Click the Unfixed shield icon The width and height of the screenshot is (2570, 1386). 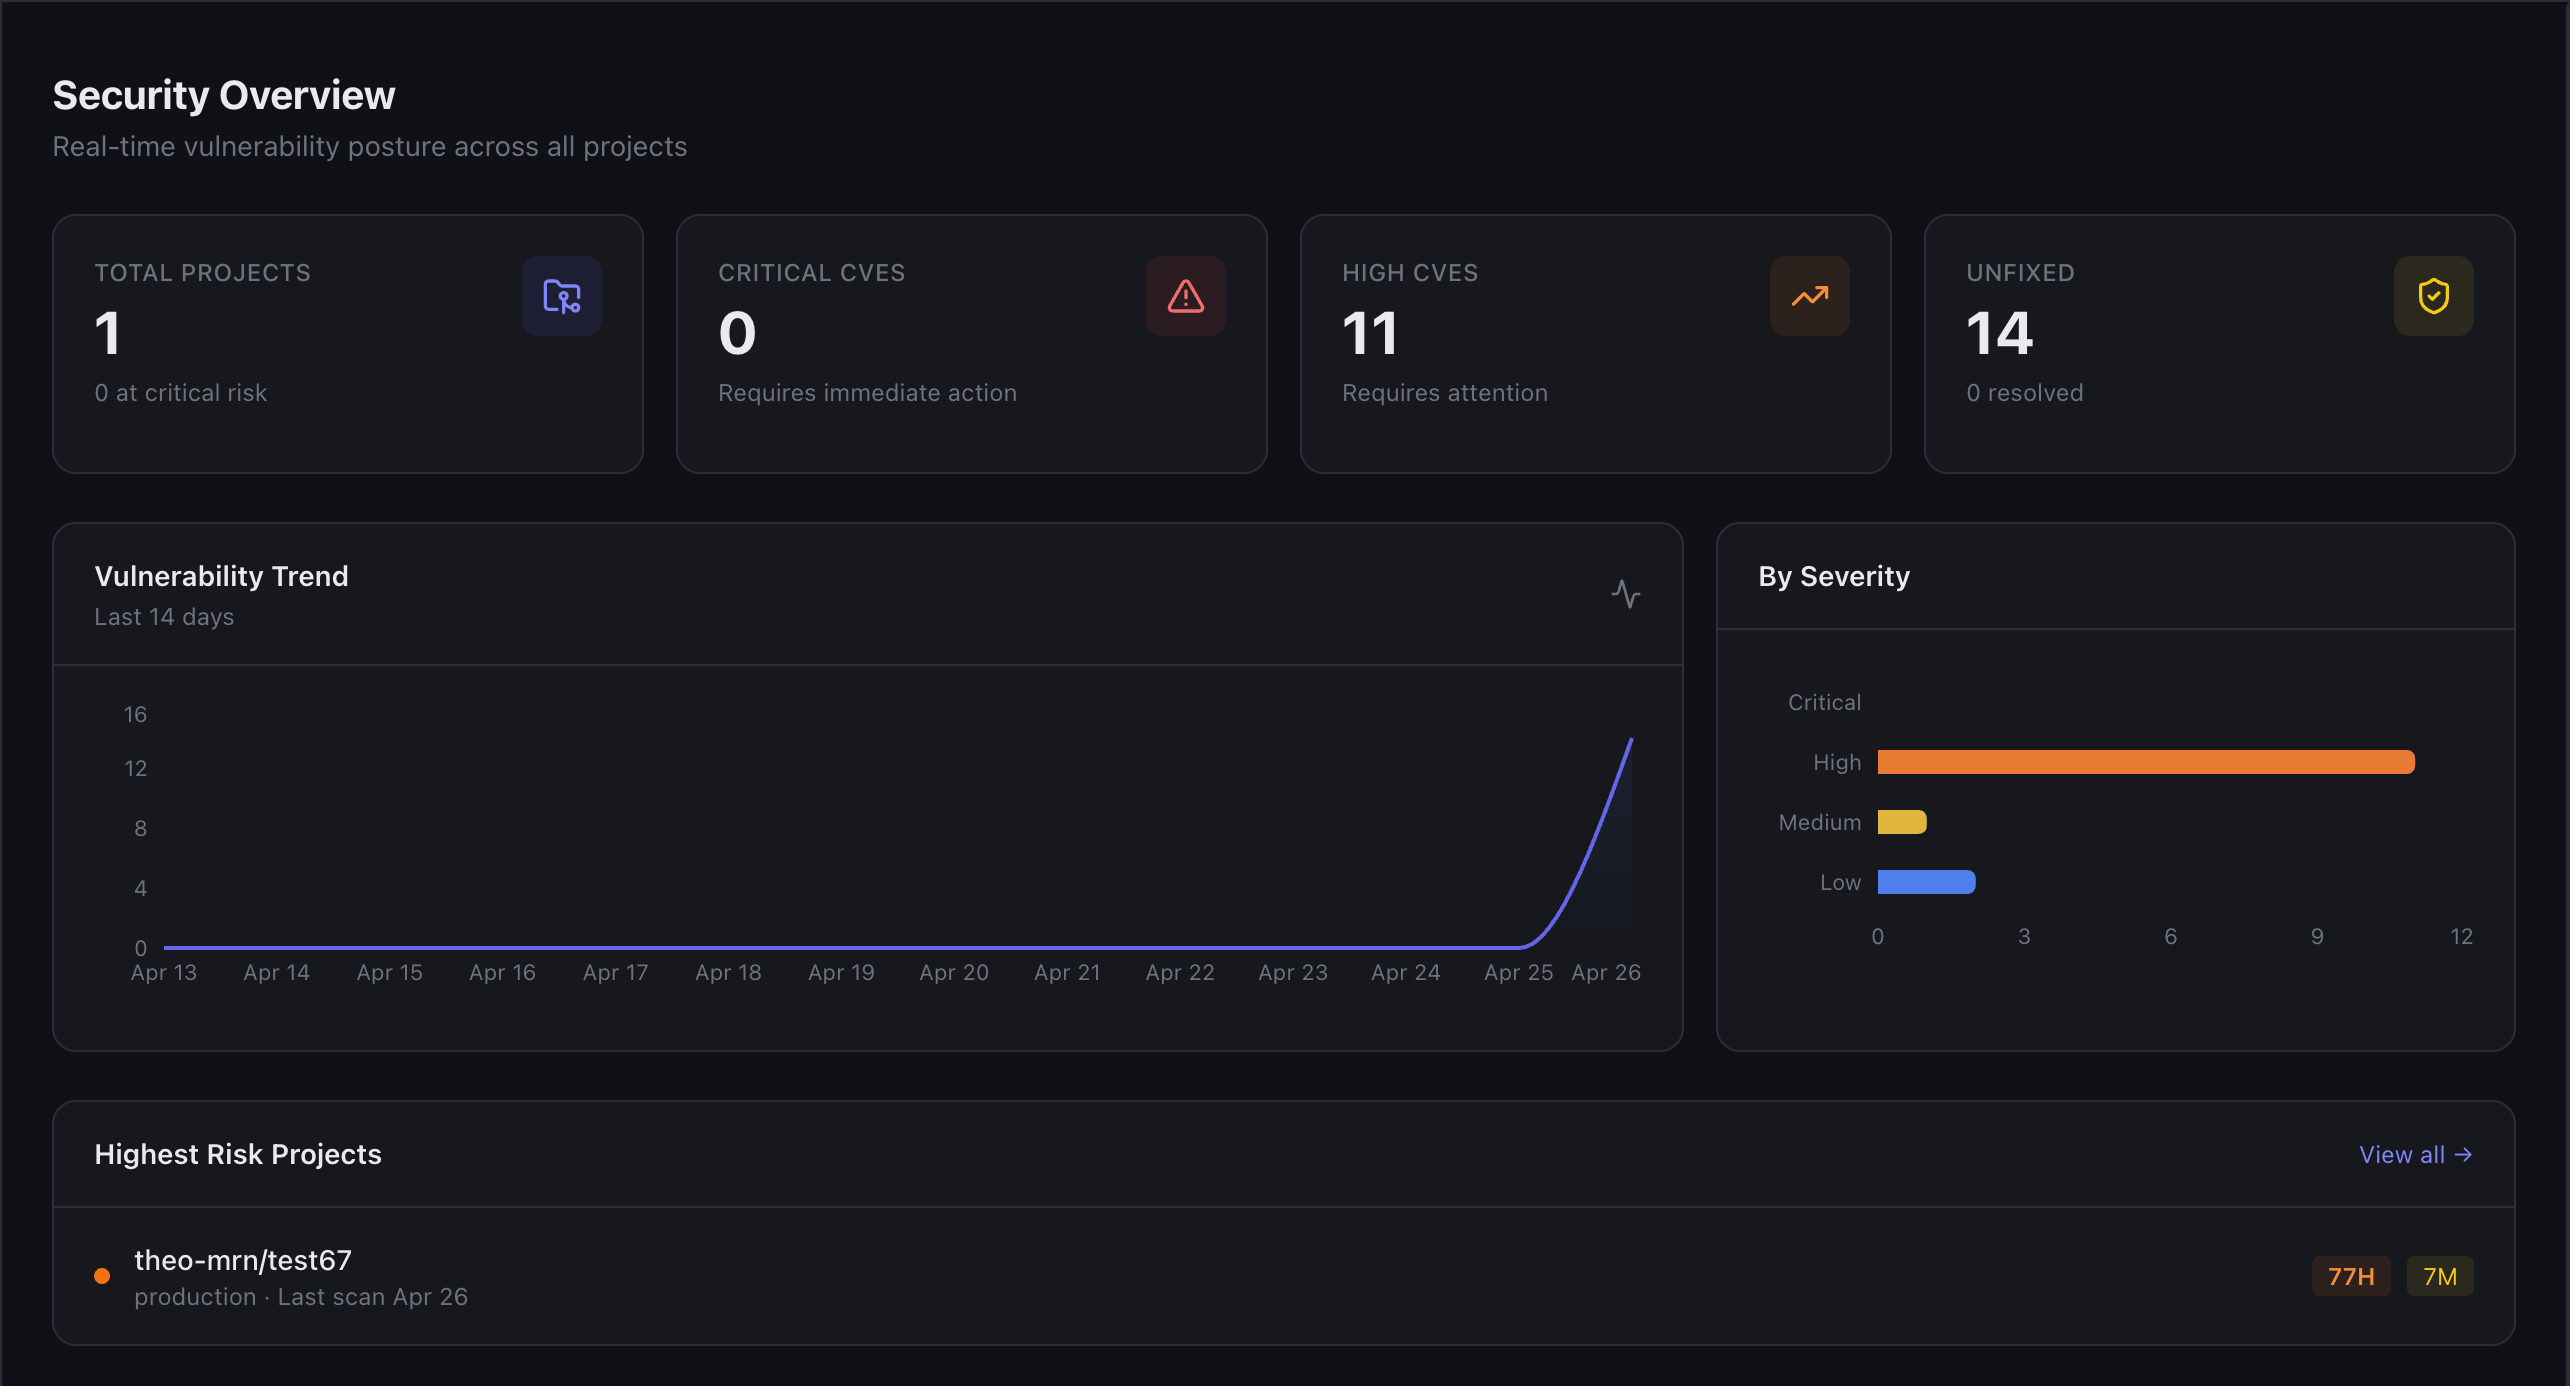[2433, 296]
